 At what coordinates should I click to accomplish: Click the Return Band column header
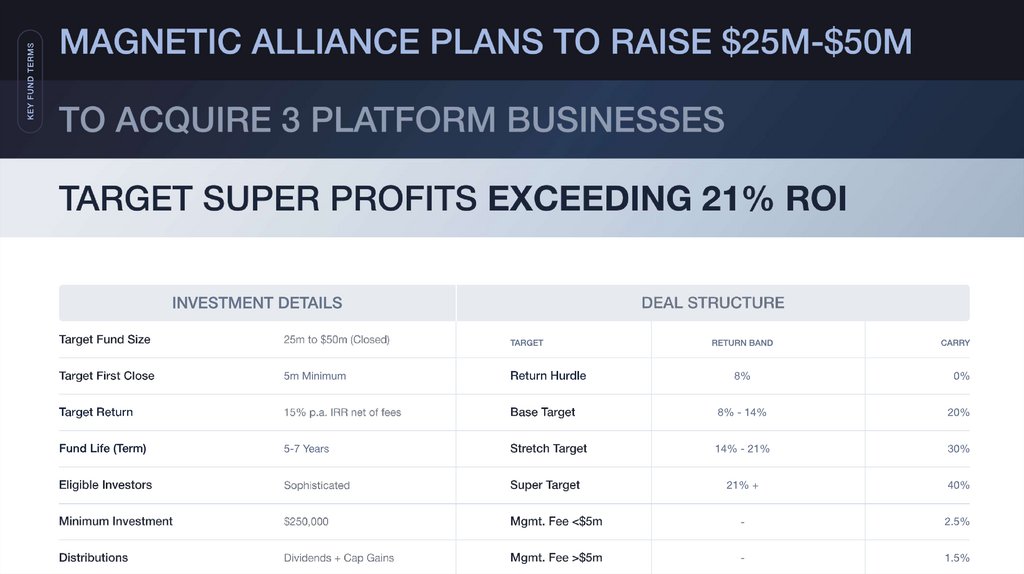[x=741, y=343]
